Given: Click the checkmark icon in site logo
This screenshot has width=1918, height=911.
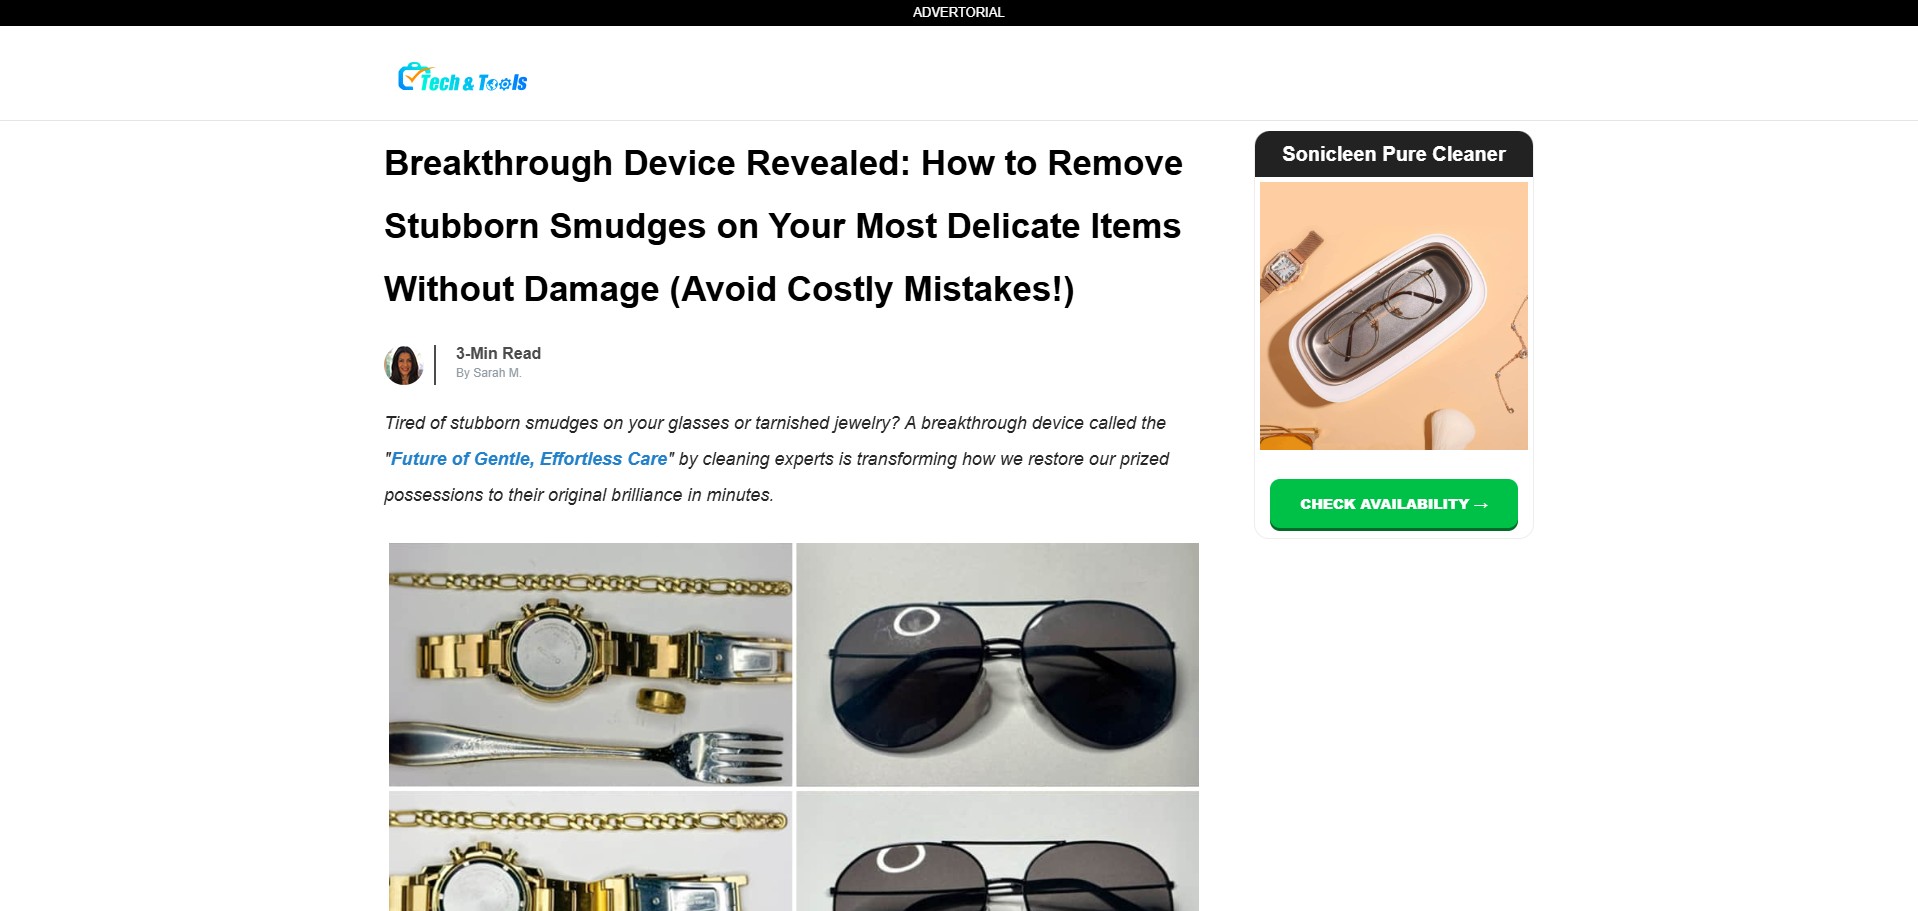Looking at the screenshot, I should pos(411,76).
